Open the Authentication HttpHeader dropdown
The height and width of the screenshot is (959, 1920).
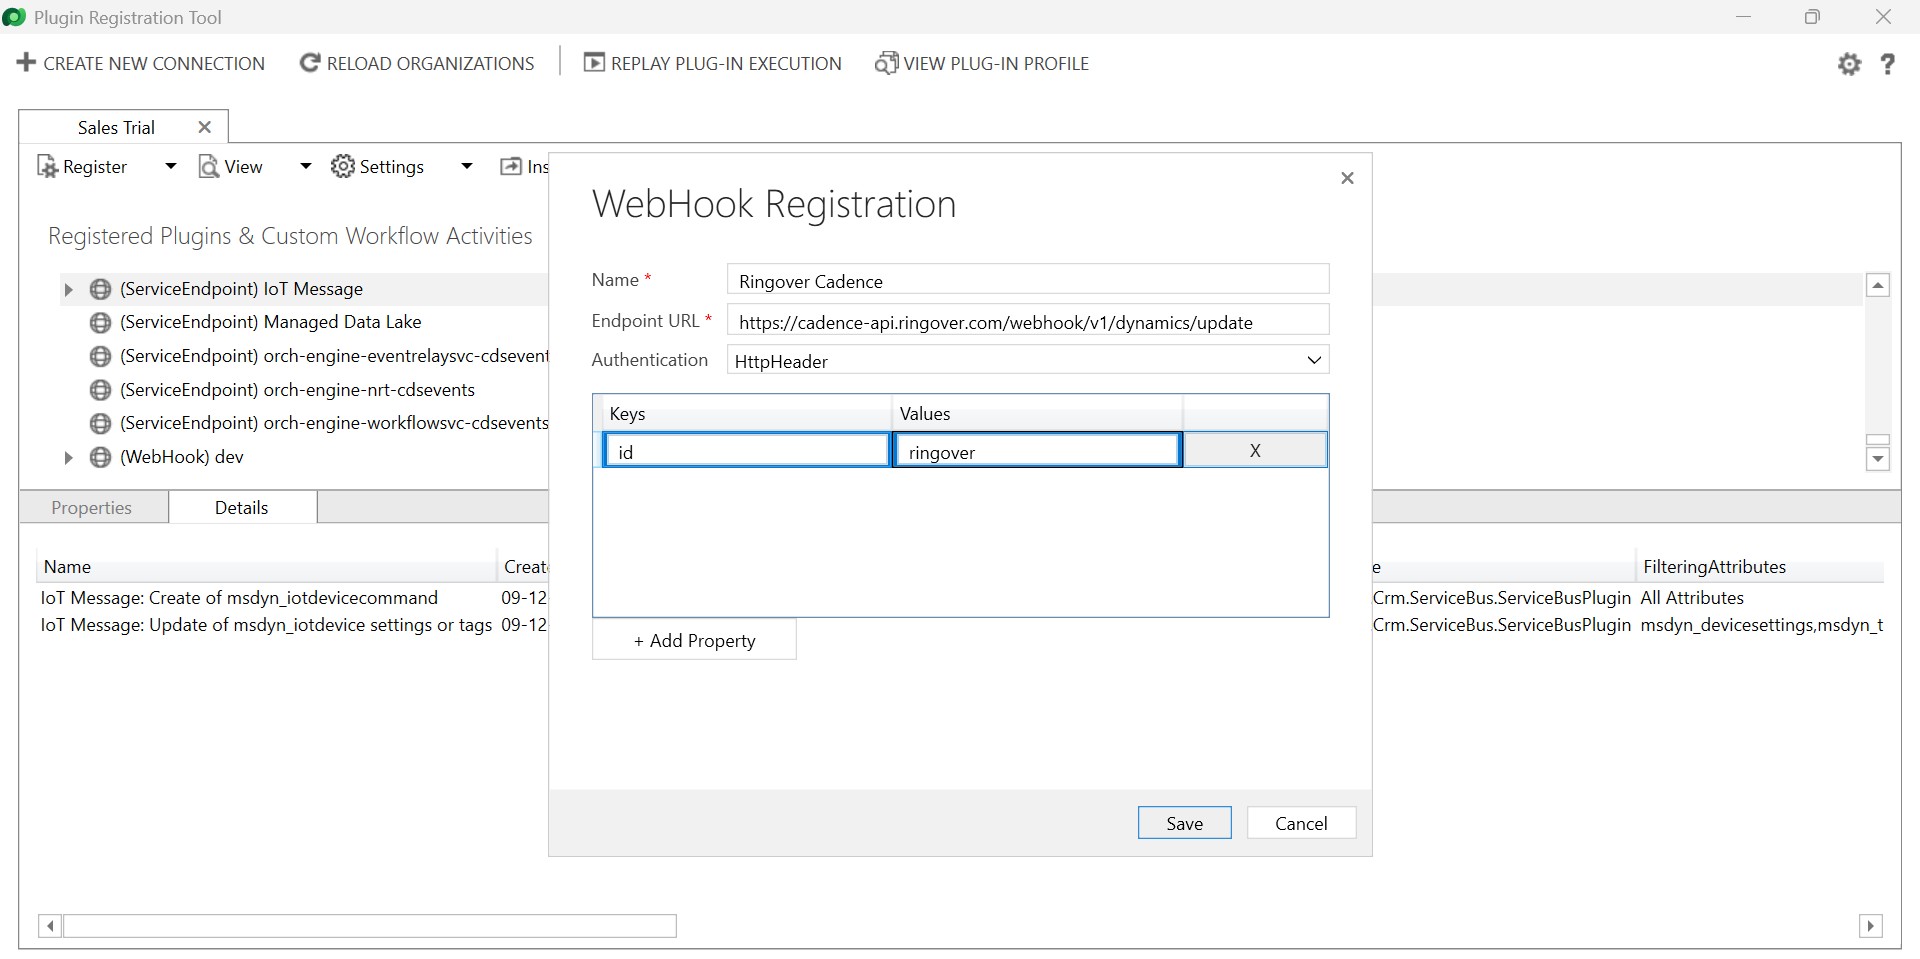coord(1028,360)
